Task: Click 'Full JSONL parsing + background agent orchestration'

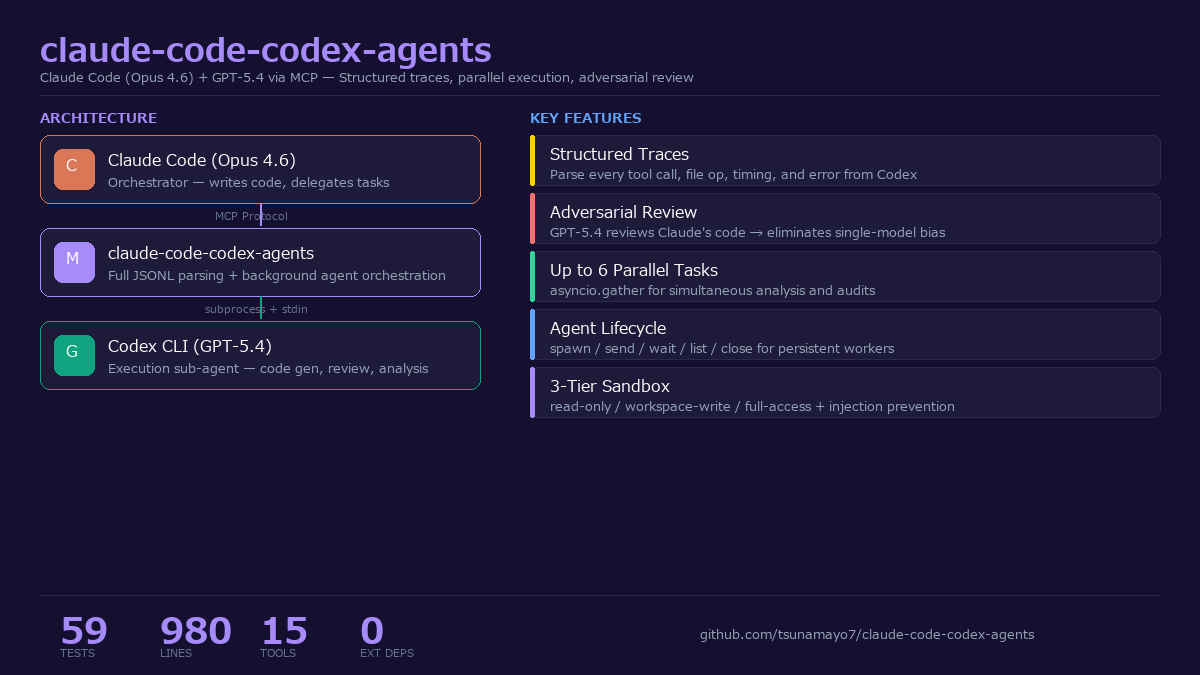Action: (x=277, y=276)
